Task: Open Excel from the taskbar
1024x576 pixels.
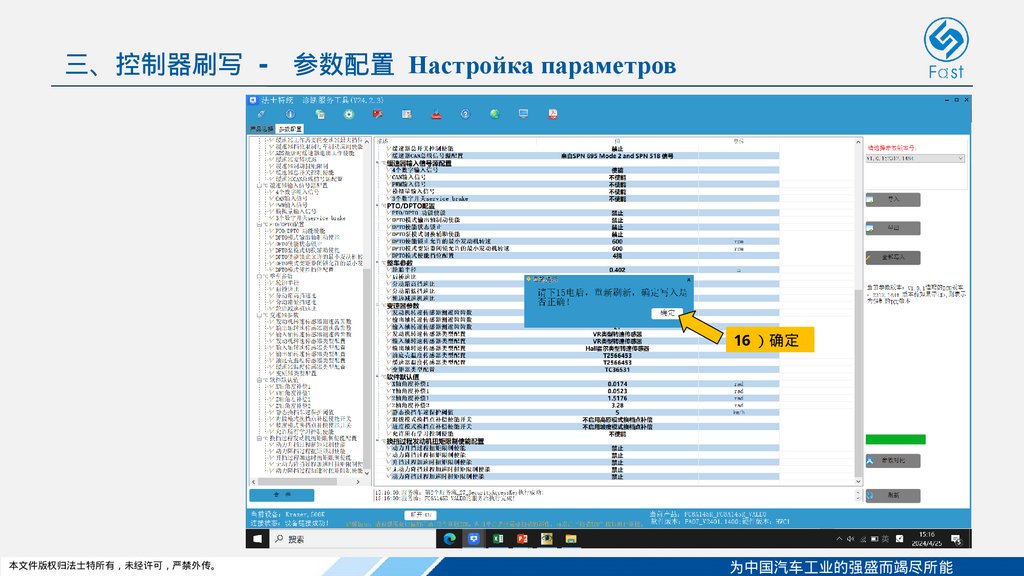Action: pos(498,539)
